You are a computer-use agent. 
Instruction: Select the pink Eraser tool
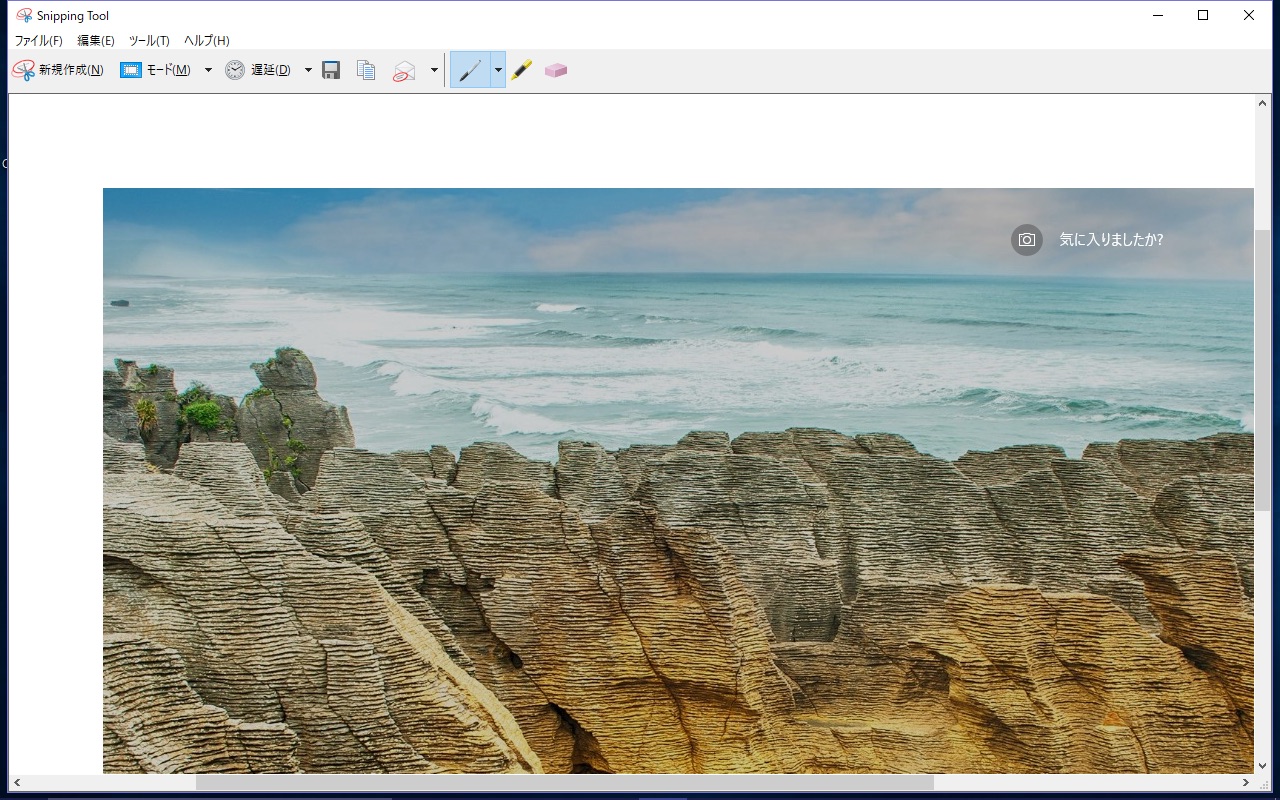(556, 70)
